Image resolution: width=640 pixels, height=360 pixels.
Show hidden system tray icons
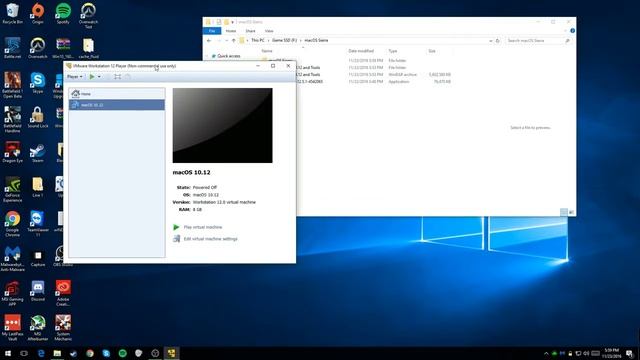(x=546, y=353)
